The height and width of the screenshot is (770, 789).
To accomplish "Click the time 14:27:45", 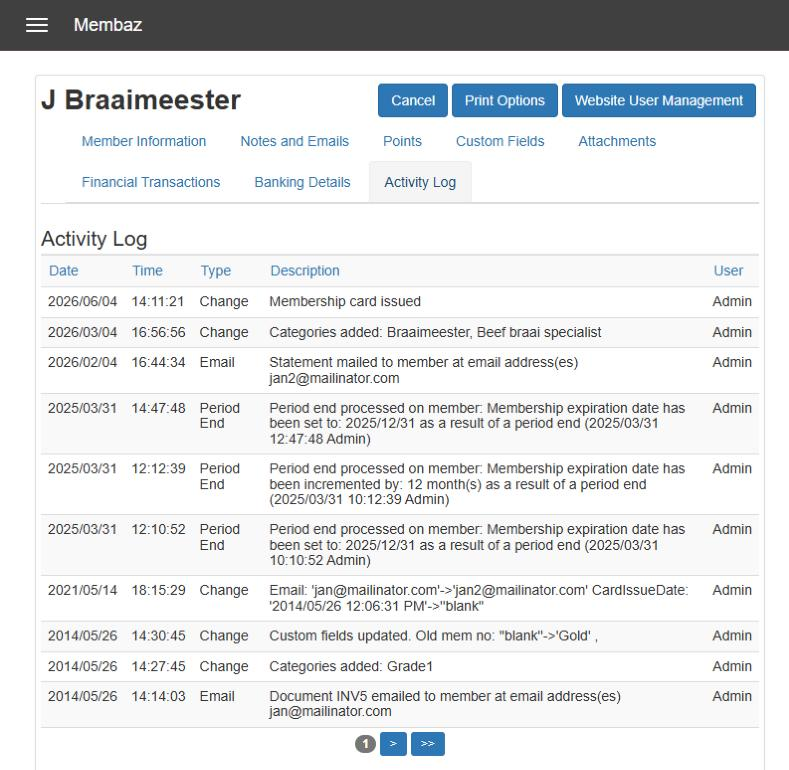I will 159,666.
